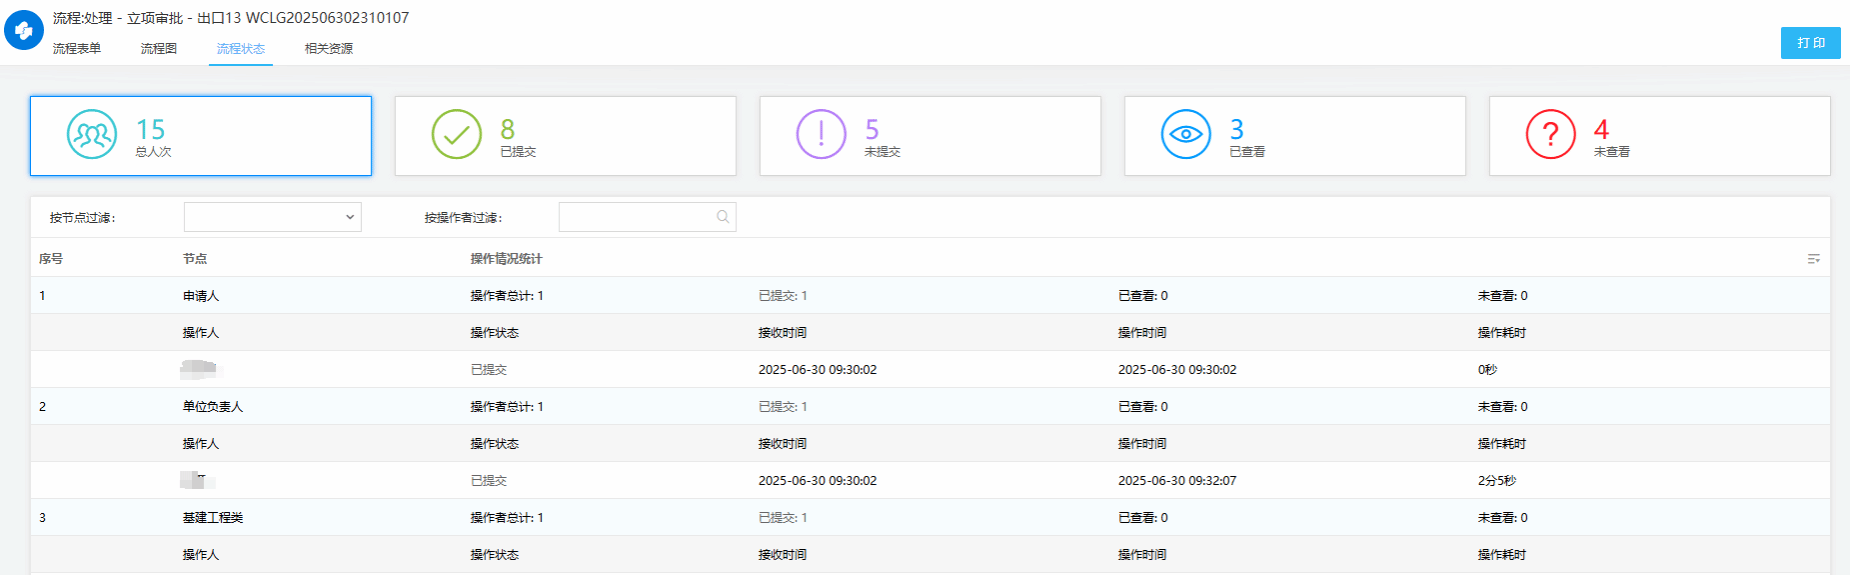This screenshot has height=575, width=1850.
Task: Type in the operator filter input field
Action: click(x=636, y=217)
